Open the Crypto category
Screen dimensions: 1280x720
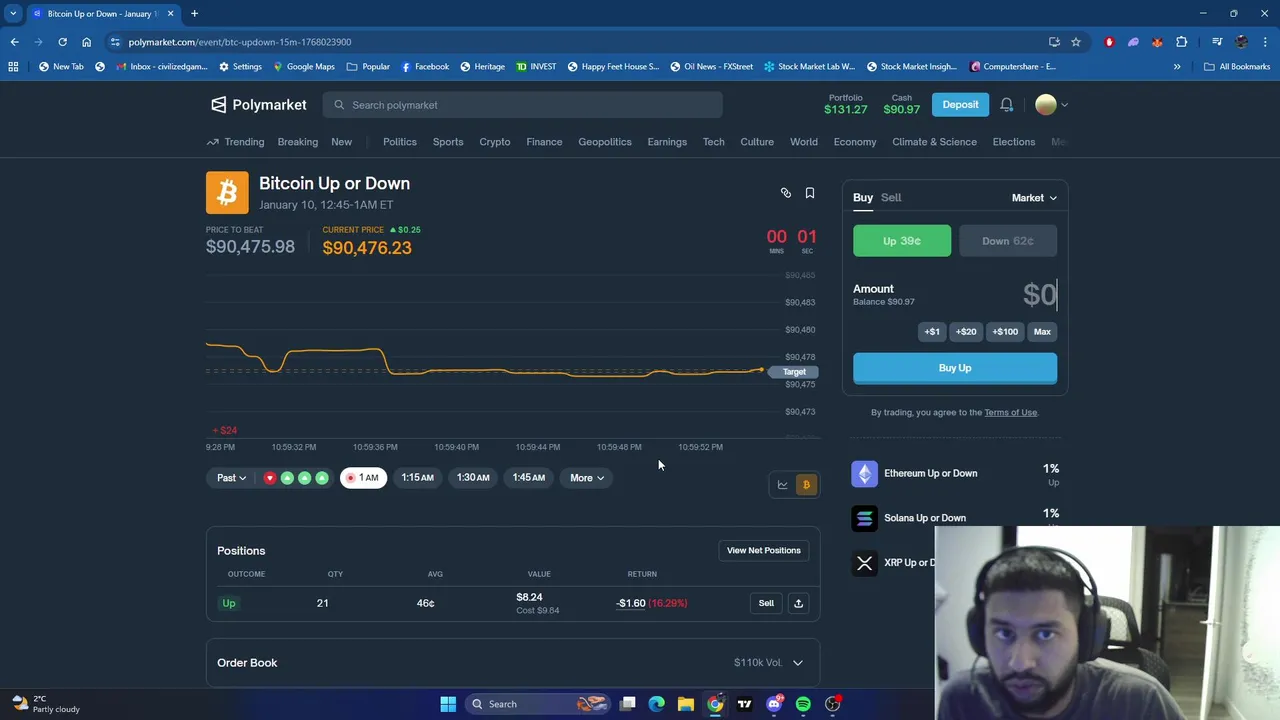(x=495, y=142)
